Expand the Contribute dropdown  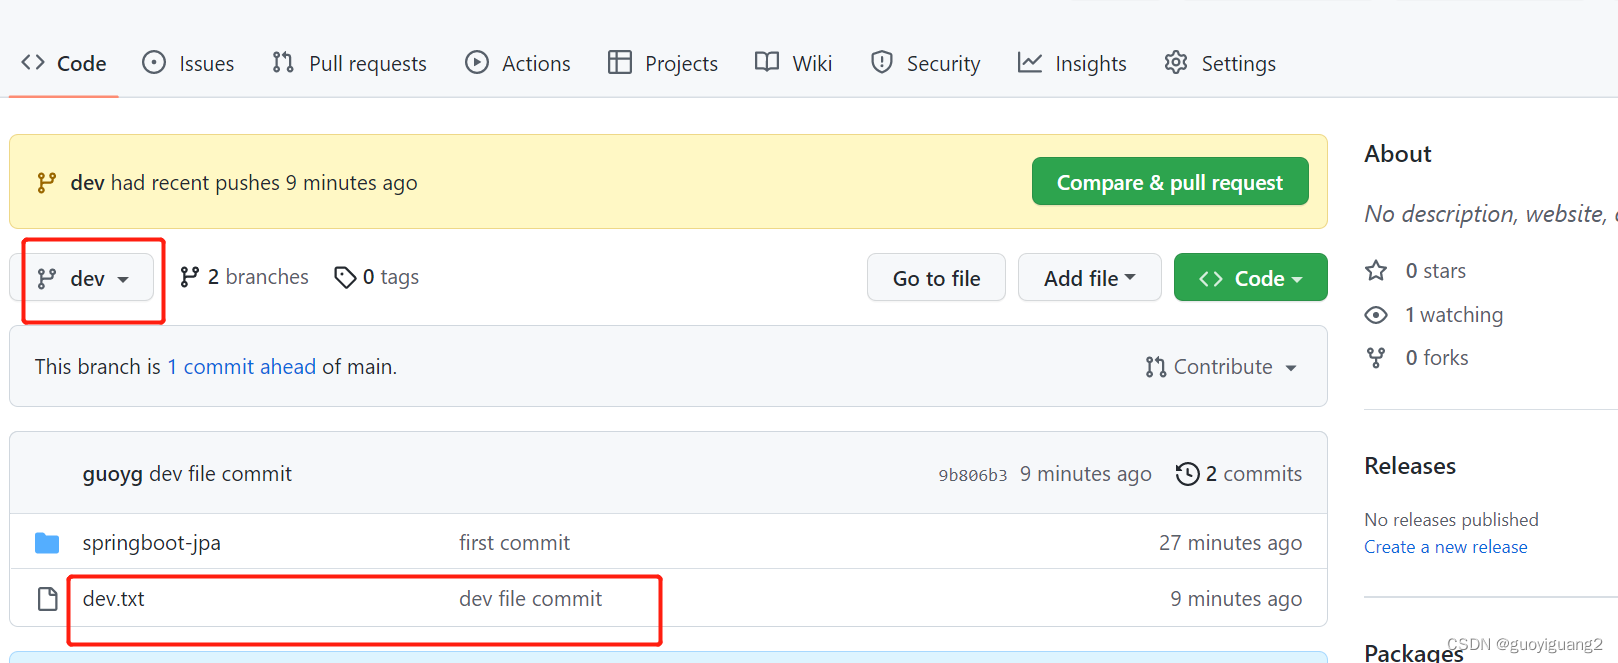coord(1221,367)
